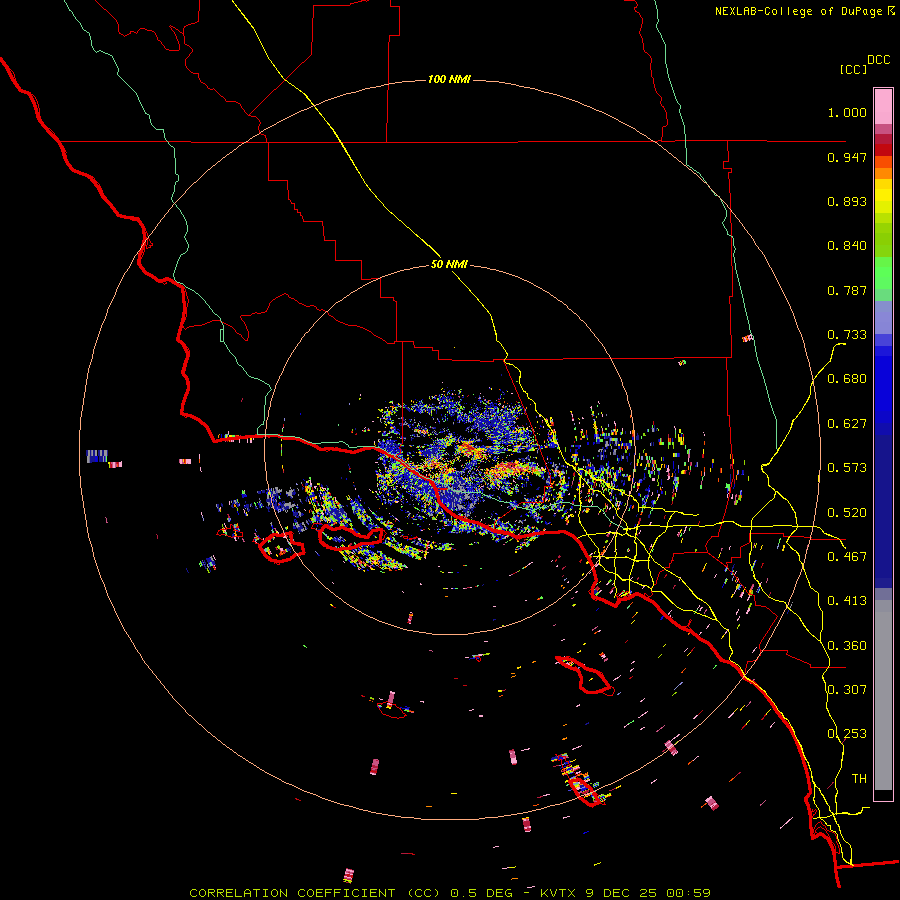Screen dimensions: 900x900
Task: Click the DCC legend heading
Action: click(879, 60)
